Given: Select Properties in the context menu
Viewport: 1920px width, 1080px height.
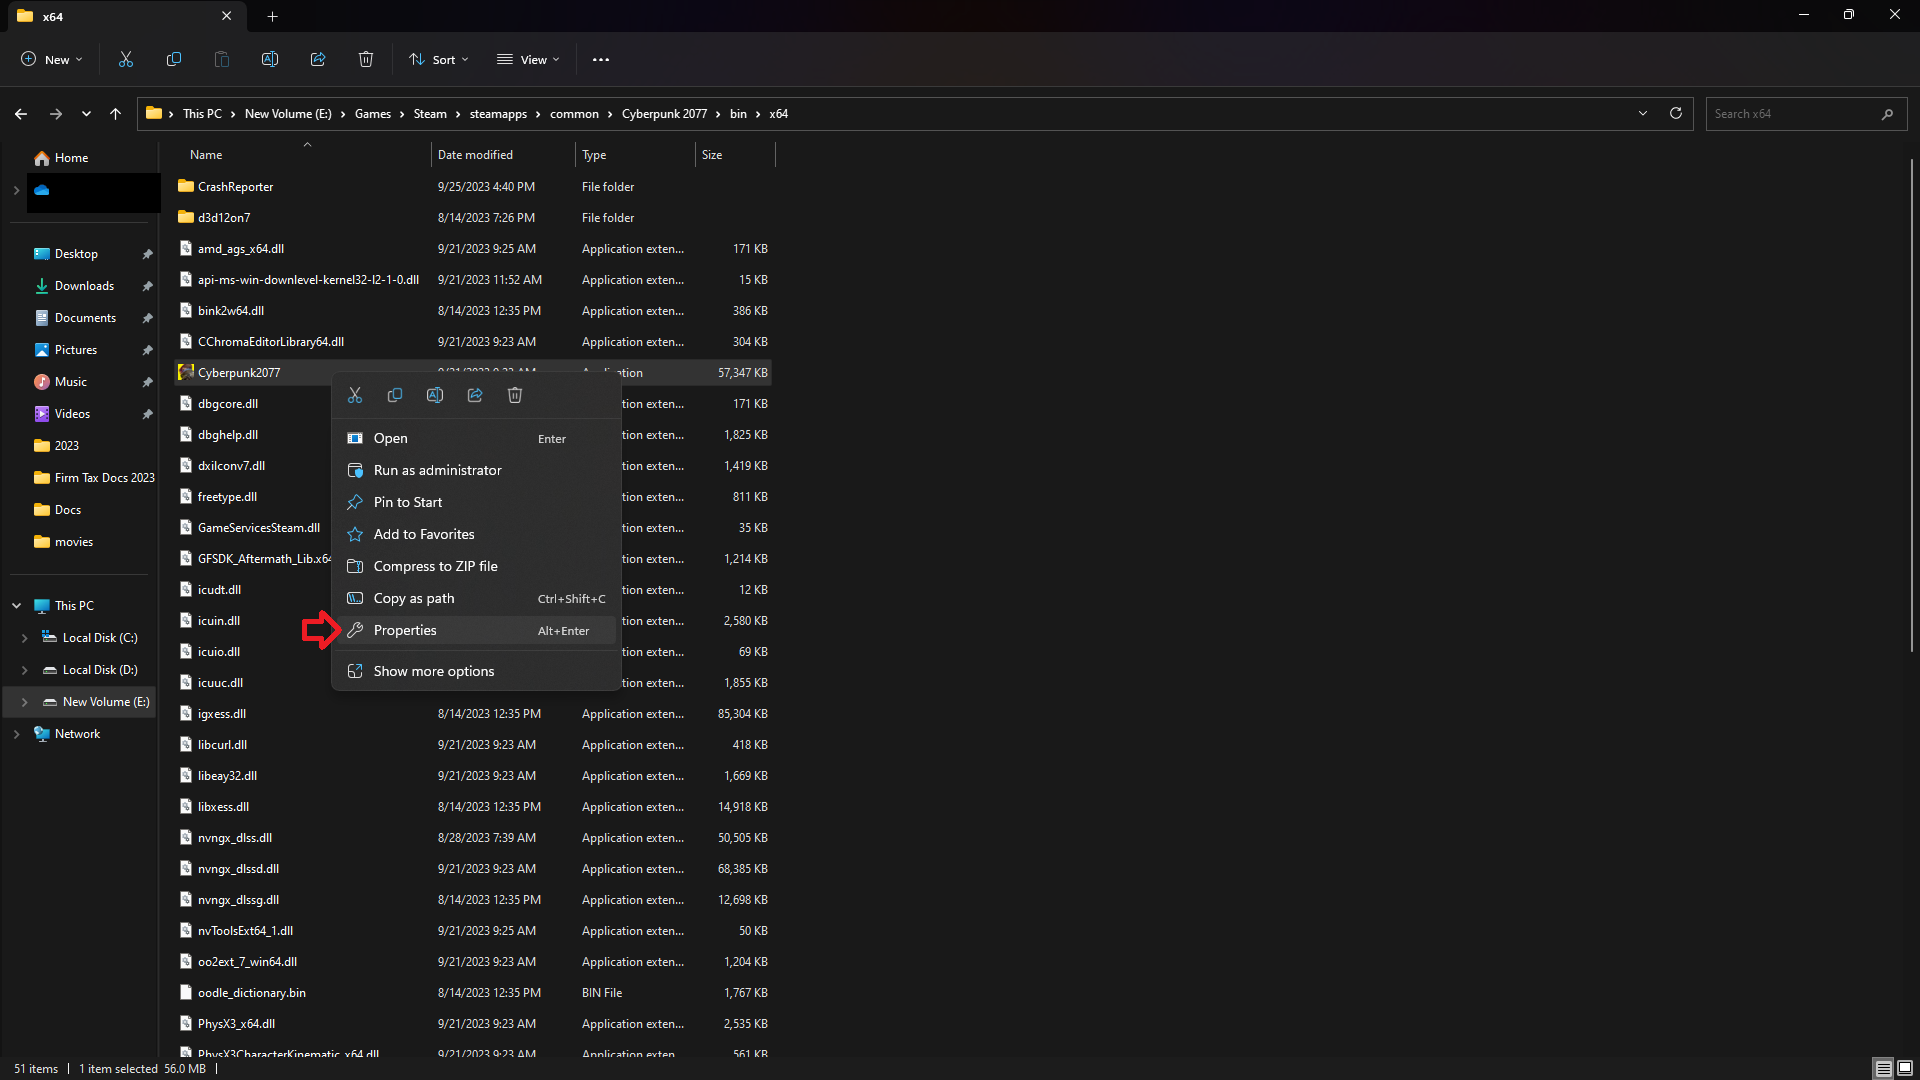Looking at the screenshot, I should [x=405, y=630].
